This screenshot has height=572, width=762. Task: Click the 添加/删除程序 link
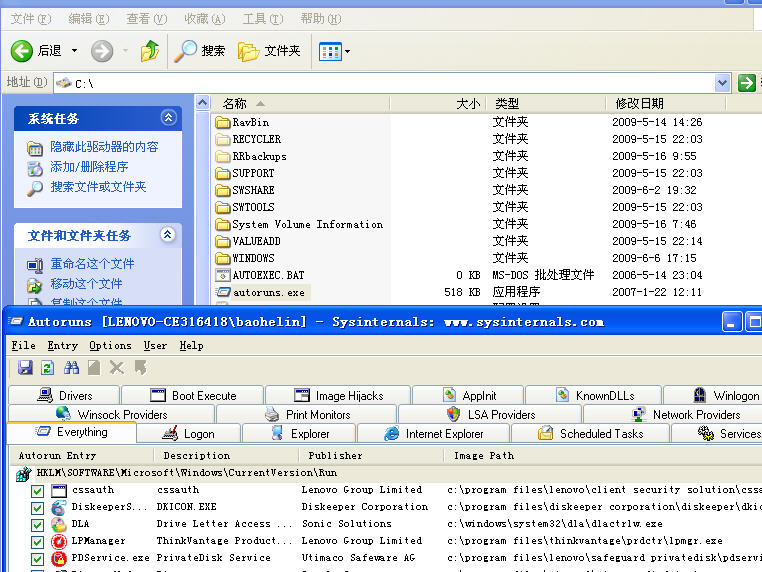pyautogui.click(x=89, y=167)
